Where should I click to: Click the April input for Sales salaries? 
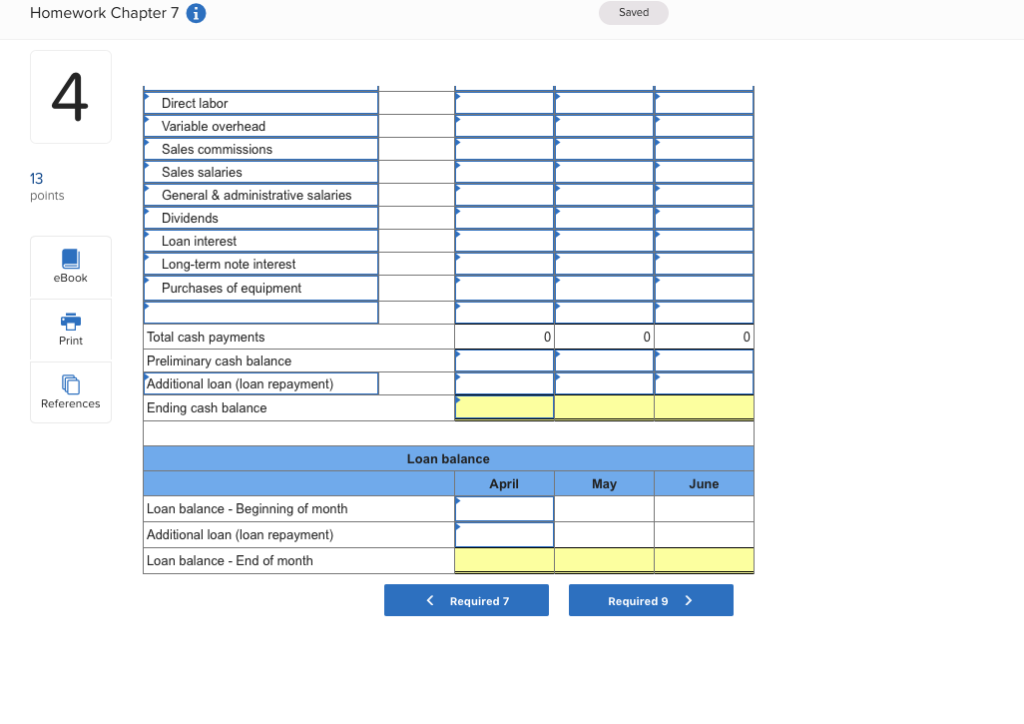tap(504, 172)
